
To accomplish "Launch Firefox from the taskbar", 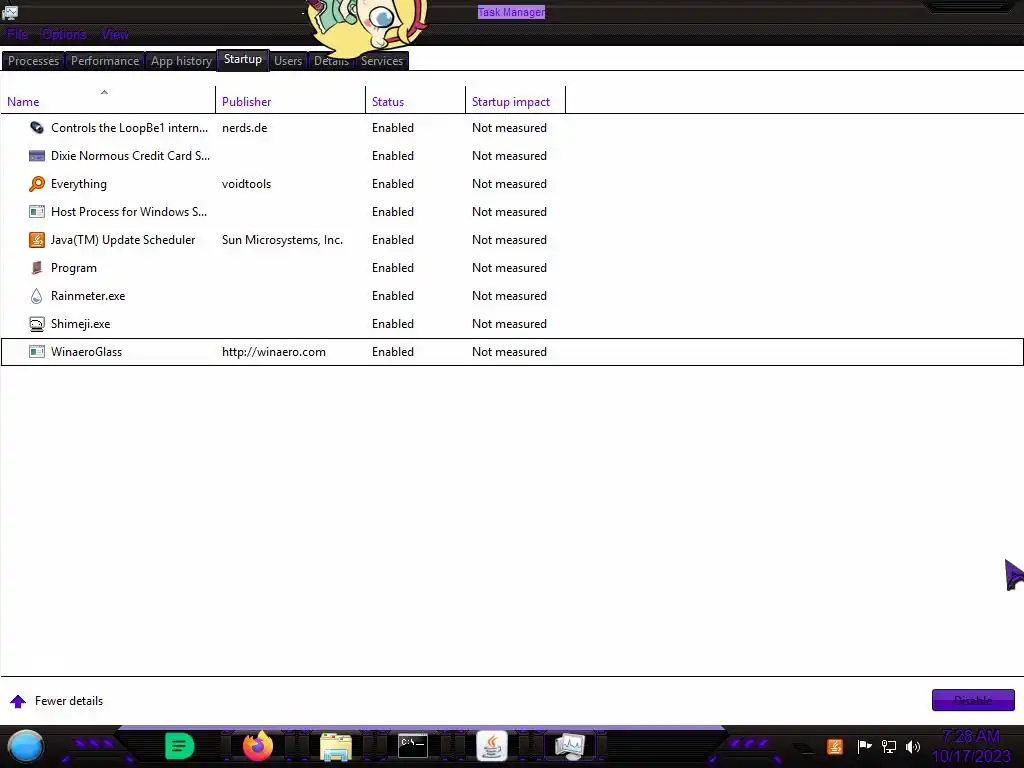I will pyautogui.click(x=257, y=746).
